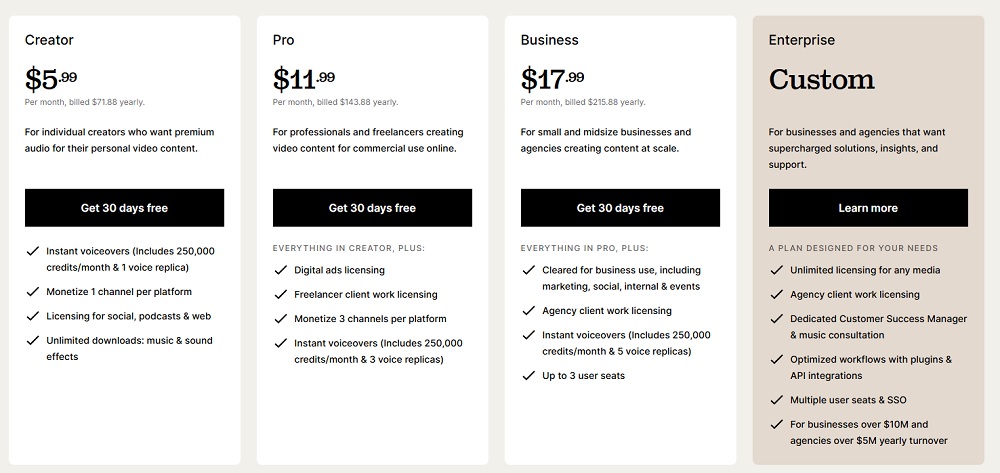Click checkmark next to Unlimited downloads music & sound effects
The width and height of the screenshot is (1000, 473).
click(x=33, y=341)
